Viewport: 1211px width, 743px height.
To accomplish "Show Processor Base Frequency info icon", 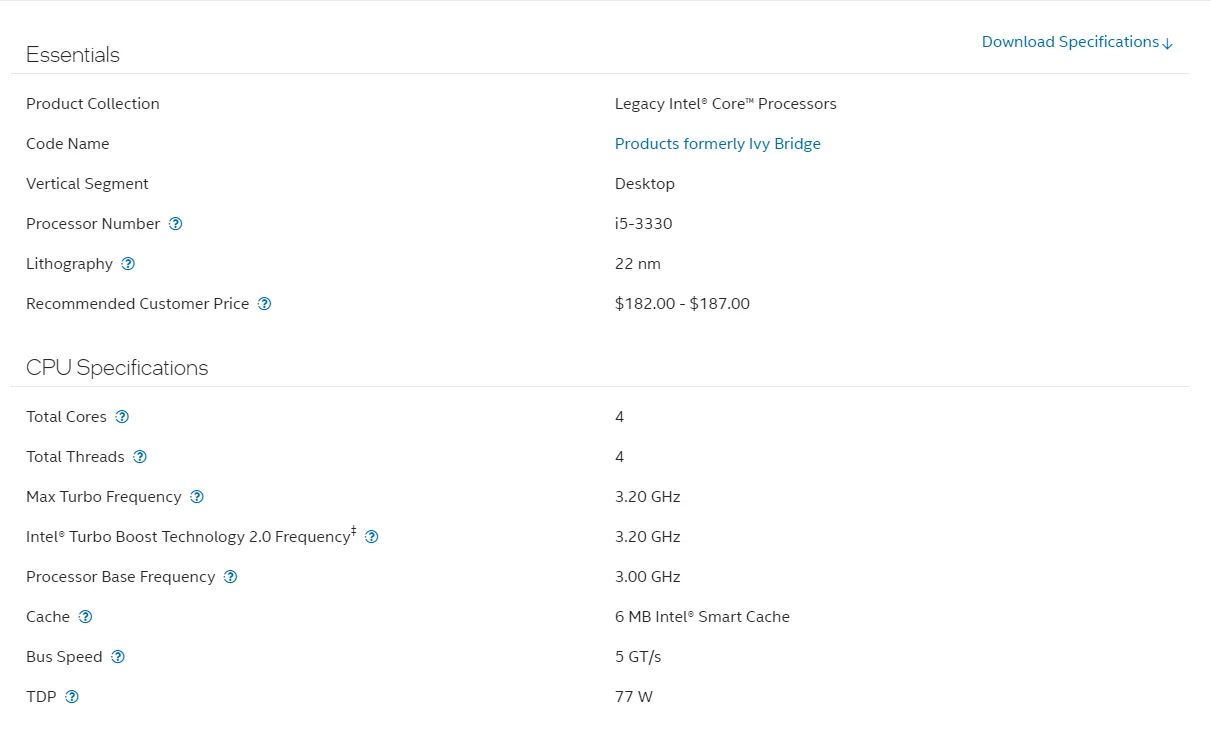I will pos(231,577).
